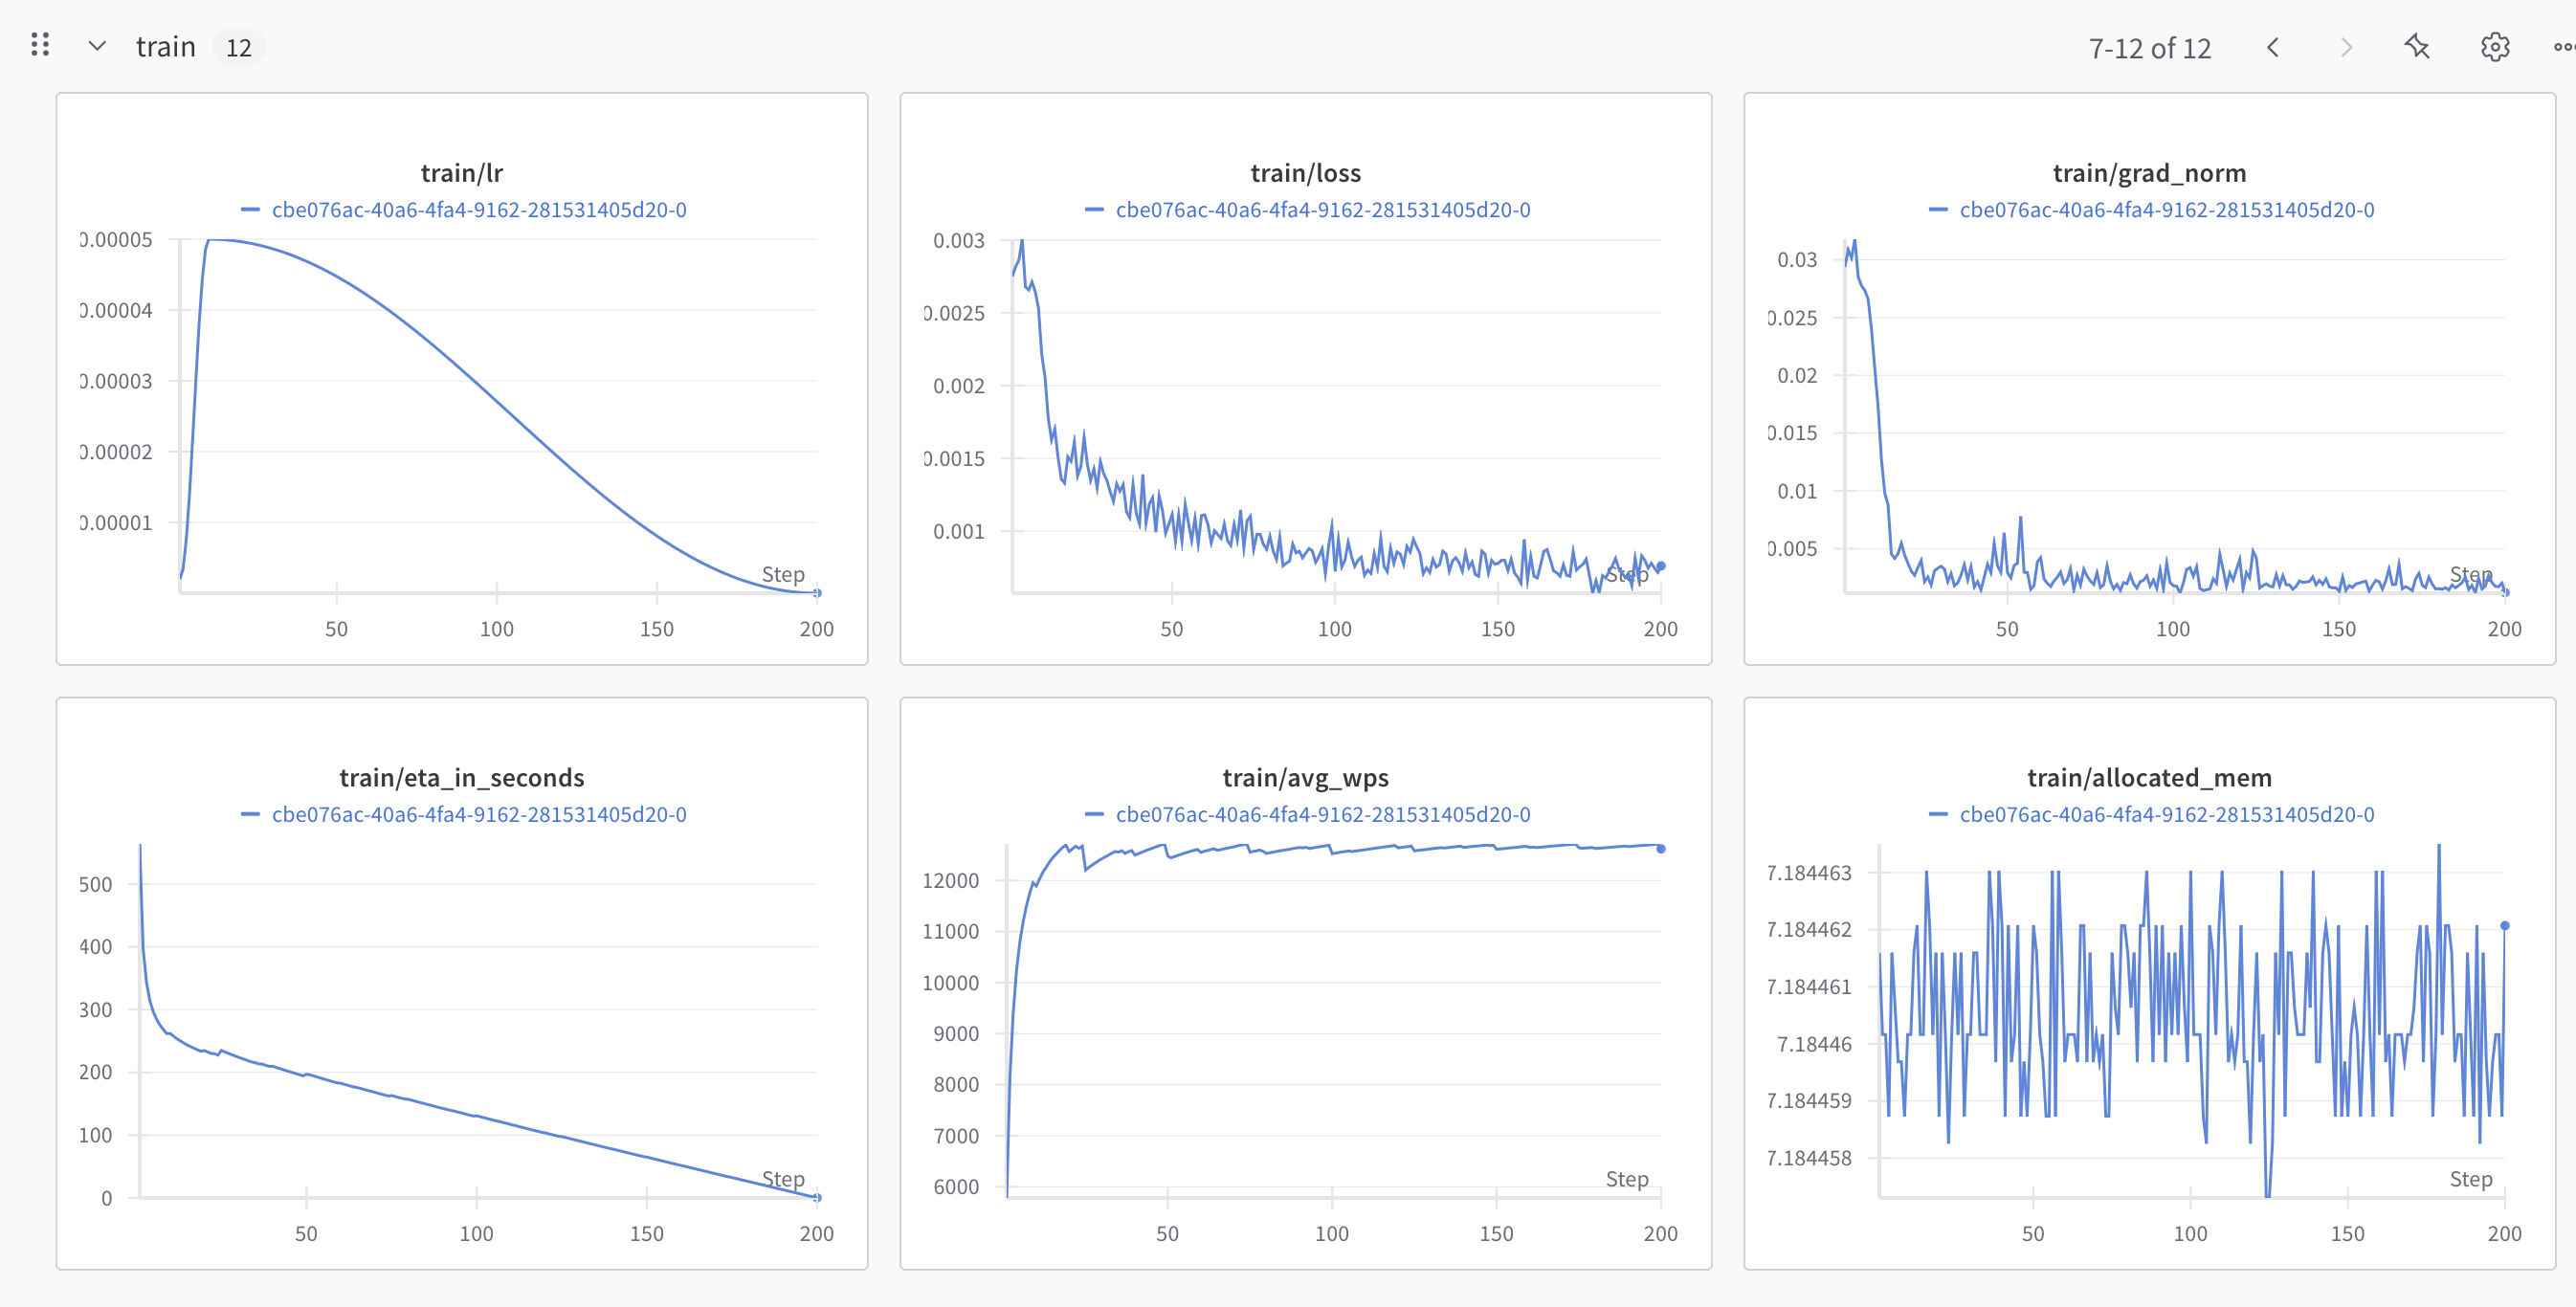
Task: Click the train/allocated_mem end data point
Action: point(2504,926)
